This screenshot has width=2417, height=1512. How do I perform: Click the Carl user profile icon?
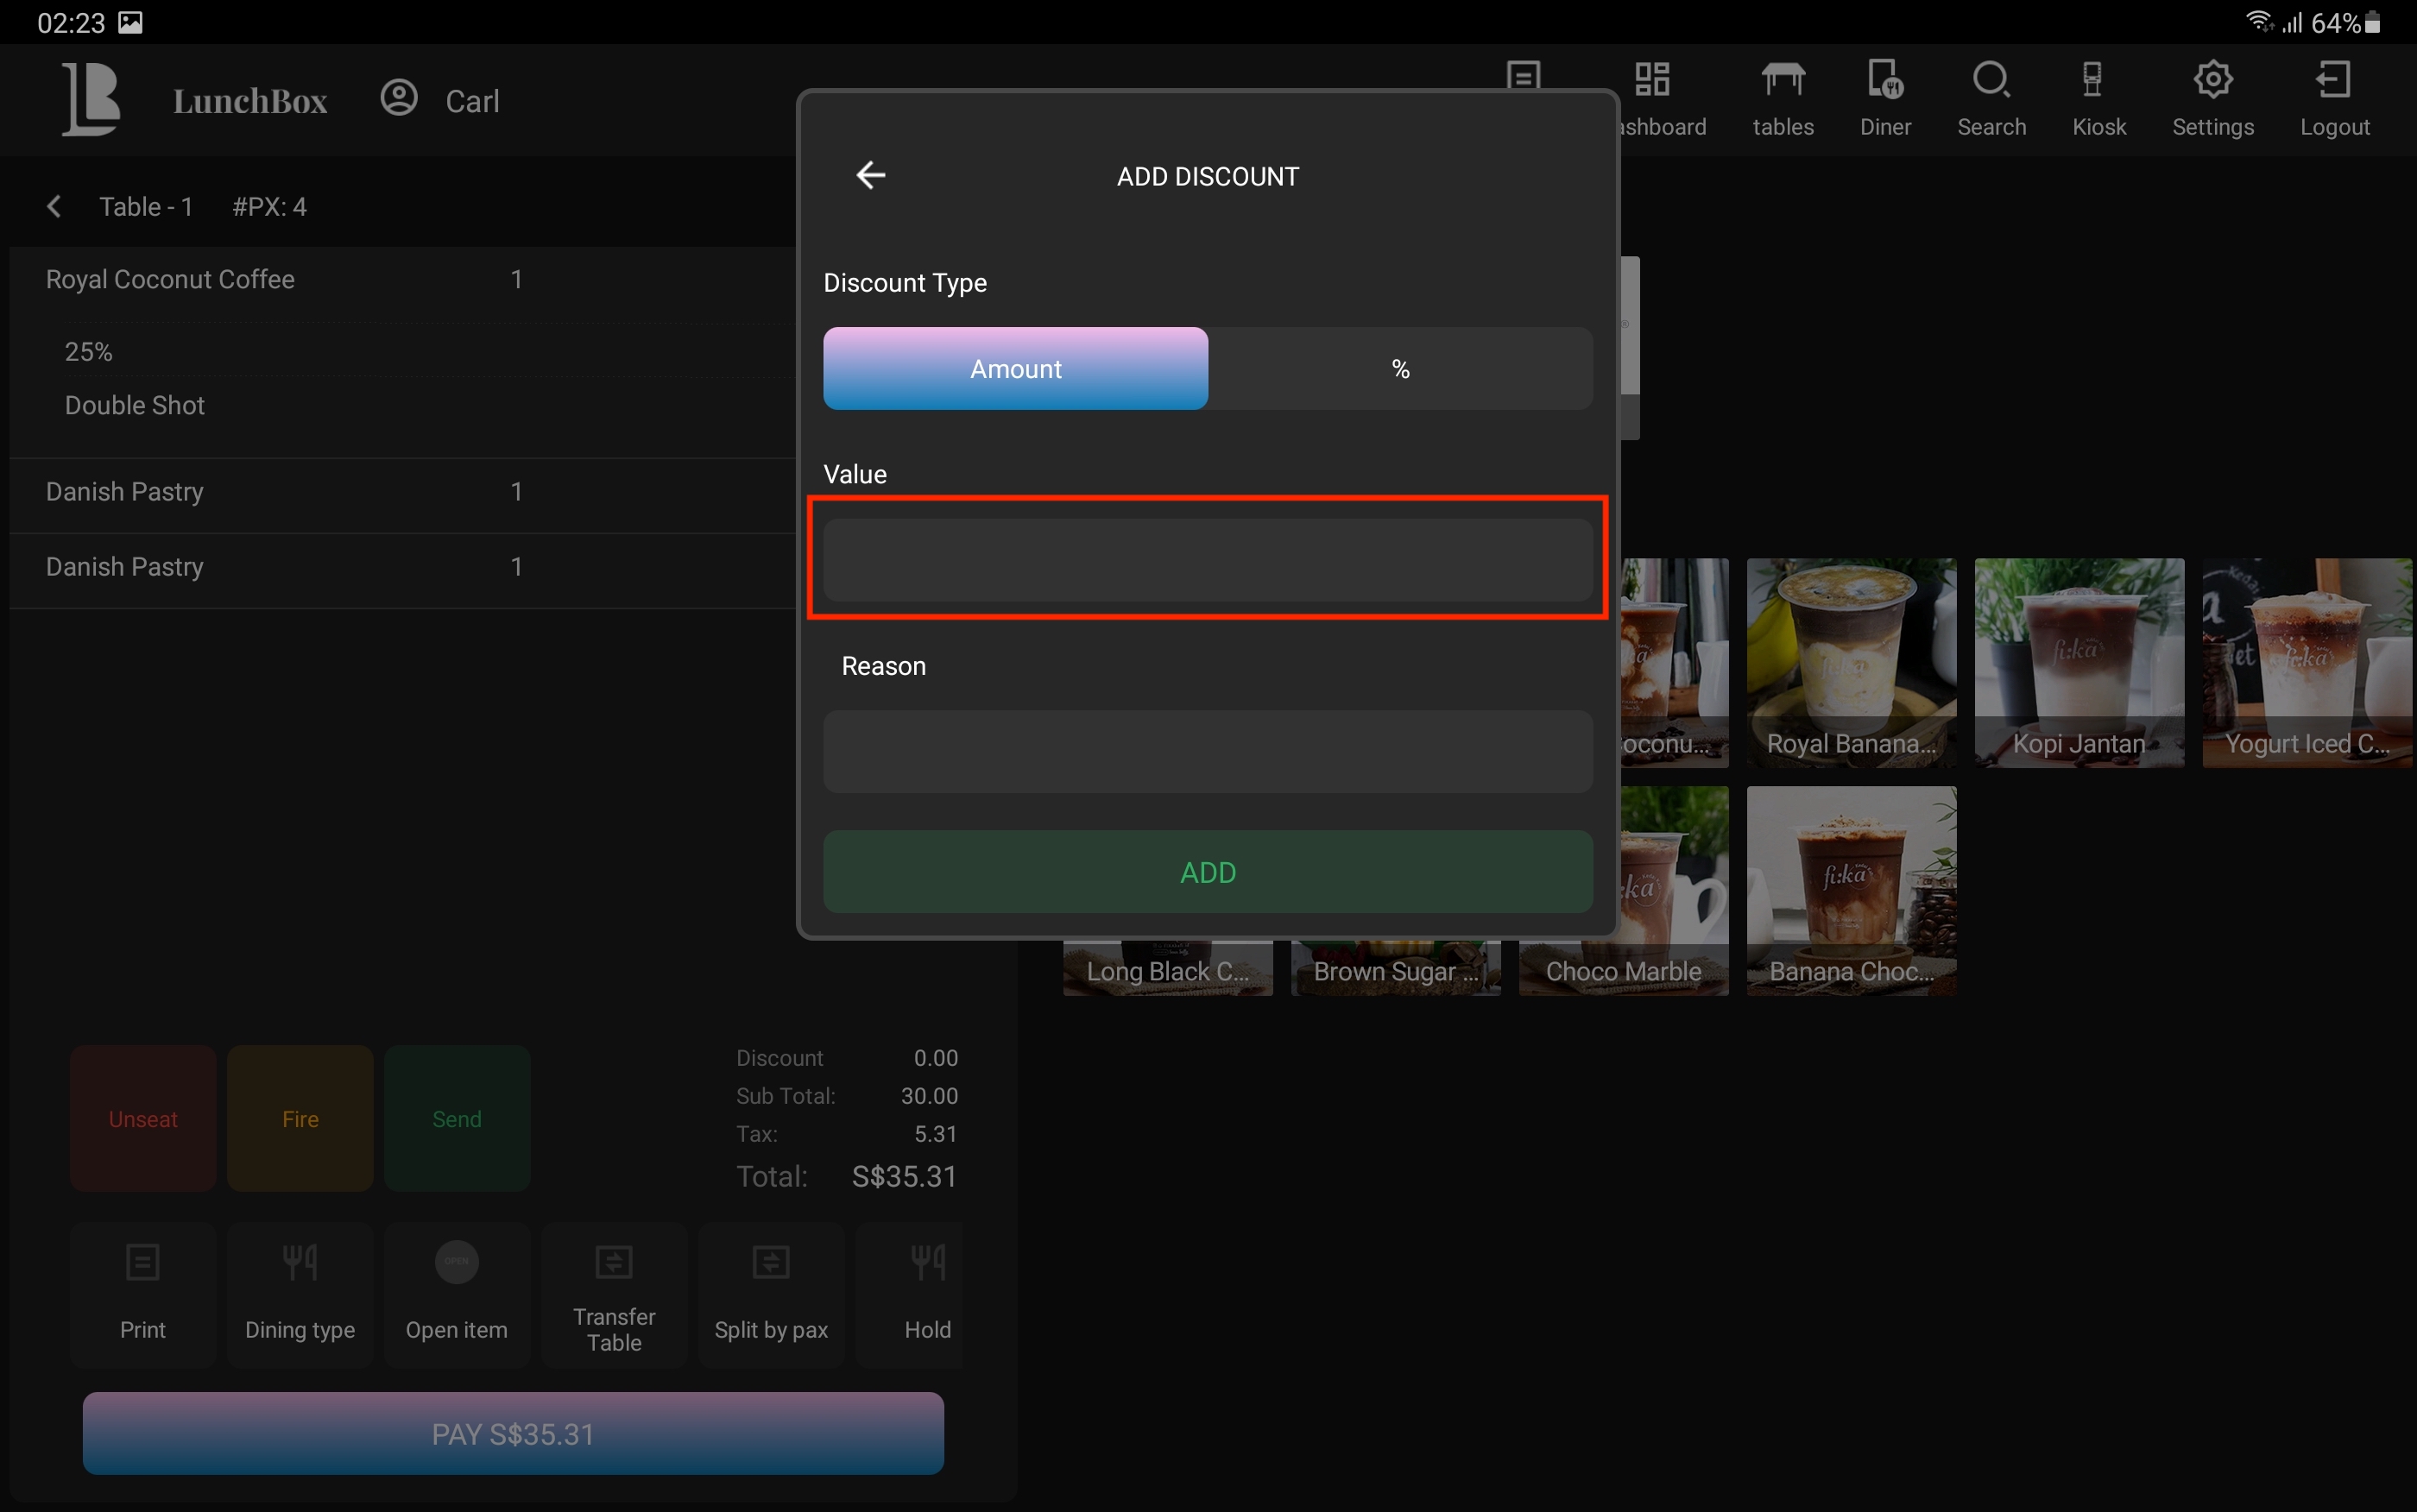click(399, 99)
